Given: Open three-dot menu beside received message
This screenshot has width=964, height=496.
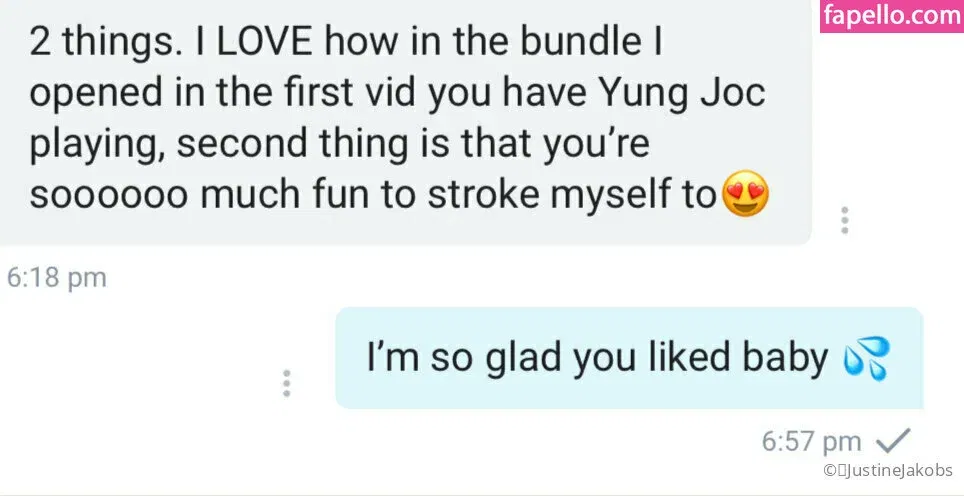Looking at the screenshot, I should pyautogui.click(x=845, y=220).
